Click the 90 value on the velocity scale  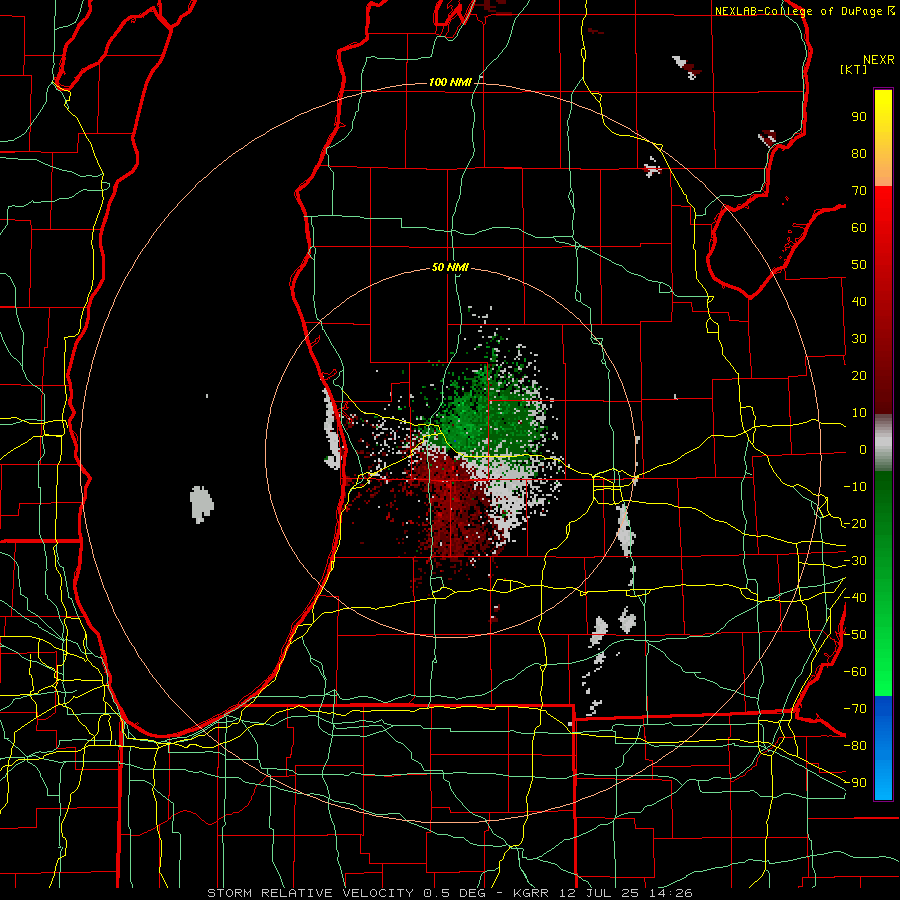[859, 117]
